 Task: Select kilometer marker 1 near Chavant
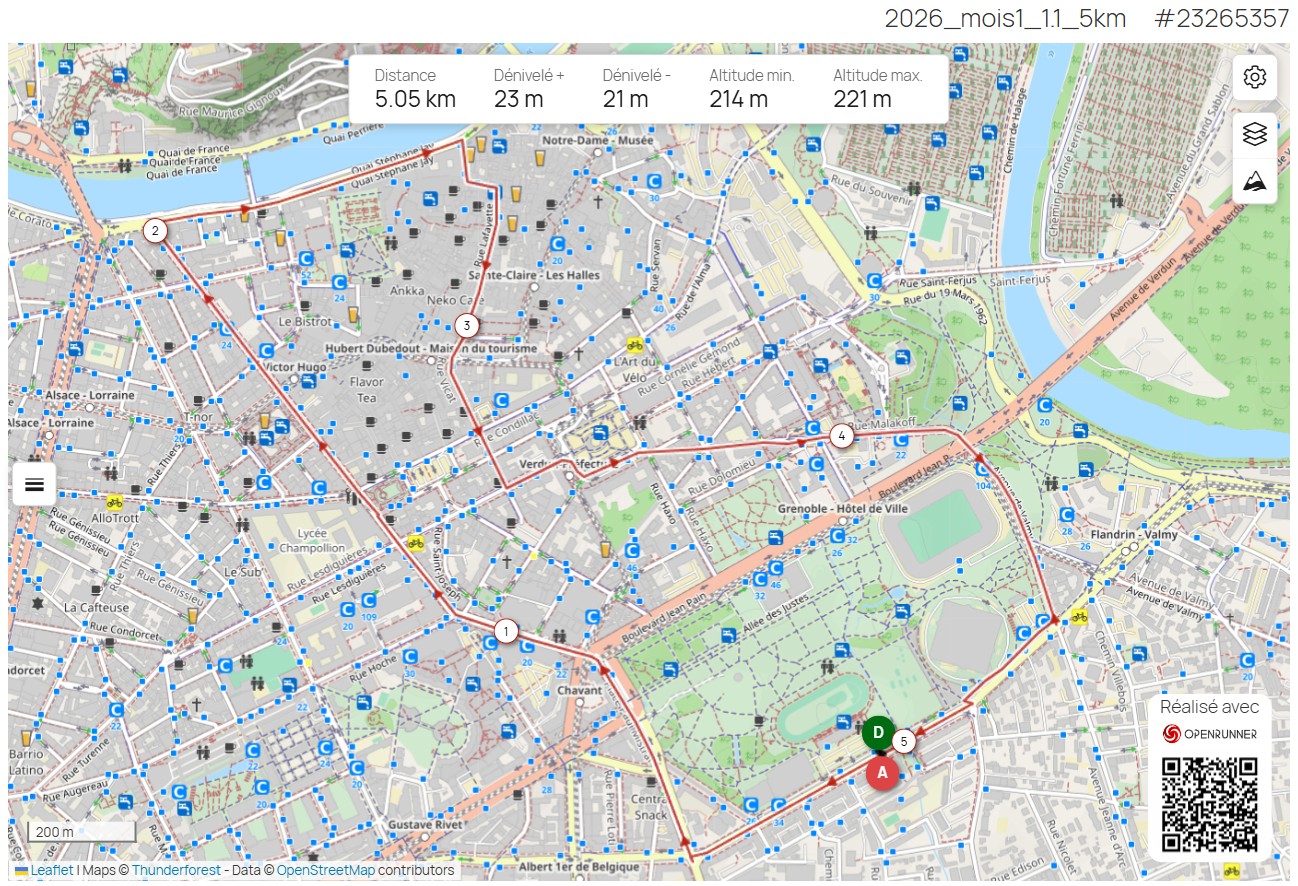506,630
